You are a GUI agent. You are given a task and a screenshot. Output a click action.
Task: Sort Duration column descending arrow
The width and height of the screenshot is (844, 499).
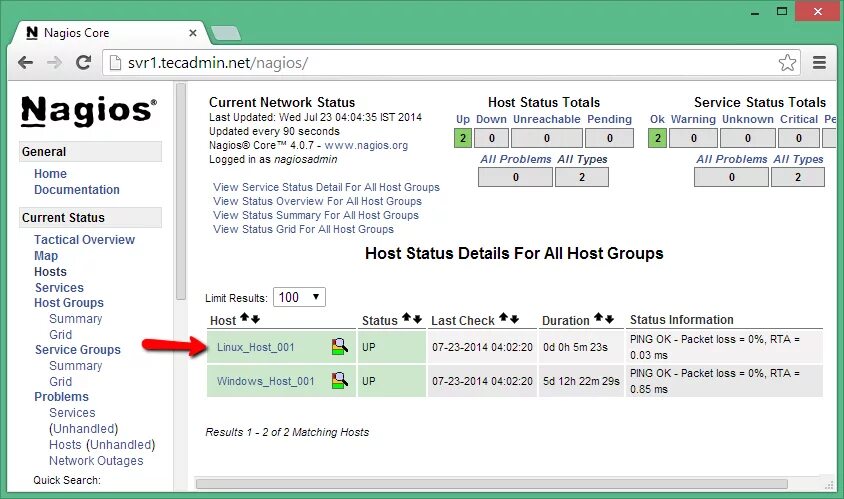[609, 319]
